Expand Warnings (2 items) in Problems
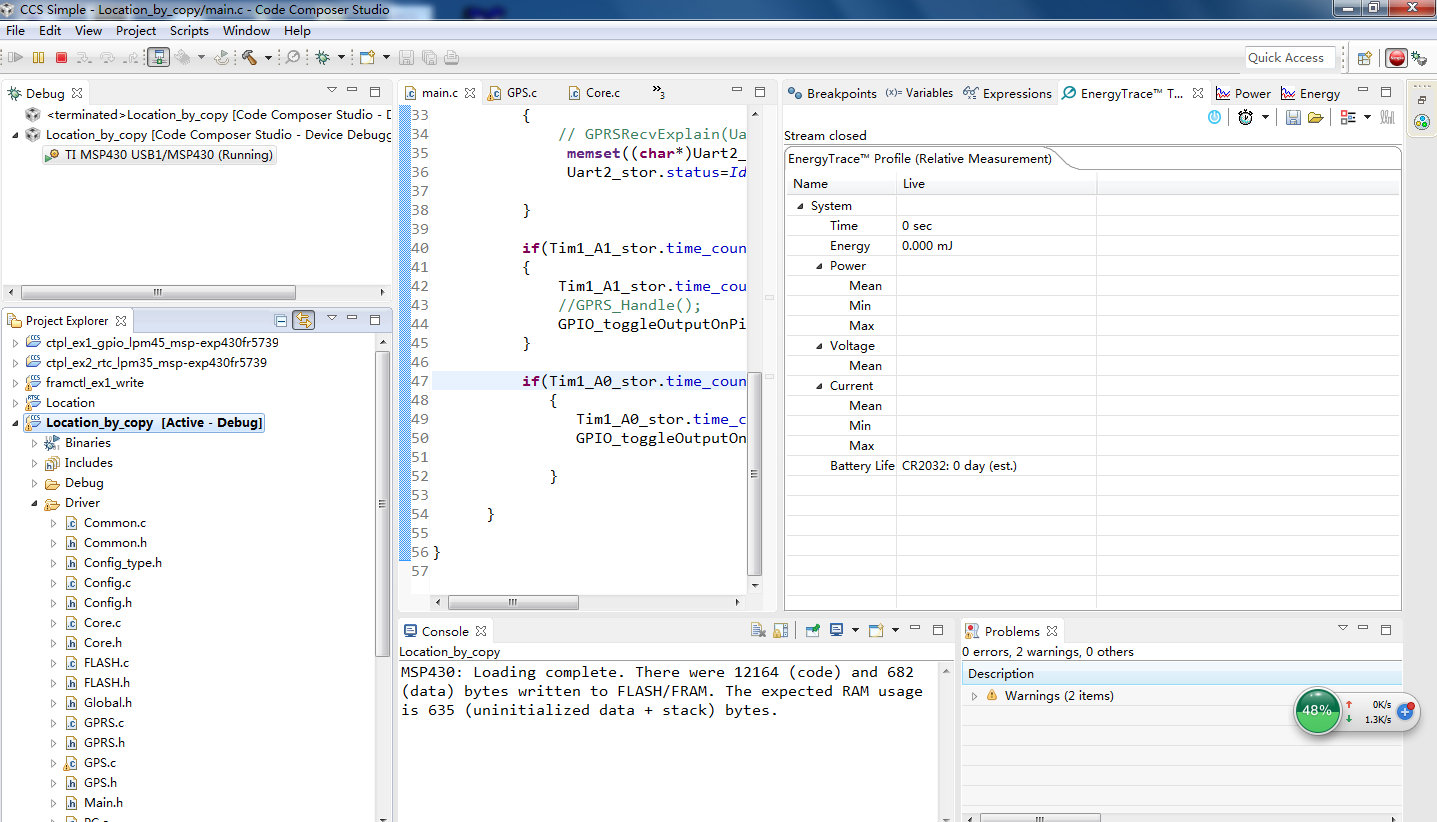The height and width of the screenshot is (822, 1437). coord(975,696)
